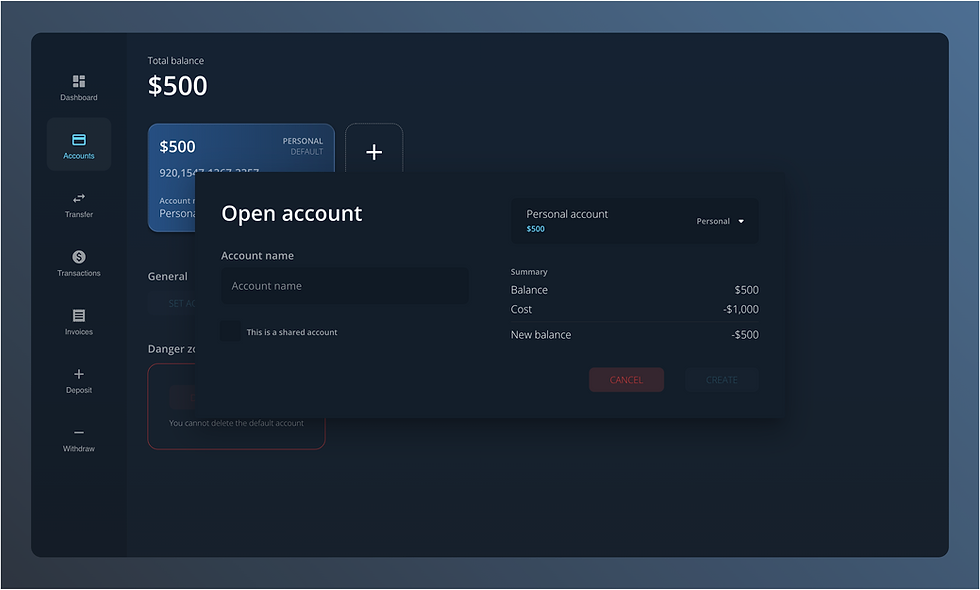Select the Accounts card icon

coord(79,139)
